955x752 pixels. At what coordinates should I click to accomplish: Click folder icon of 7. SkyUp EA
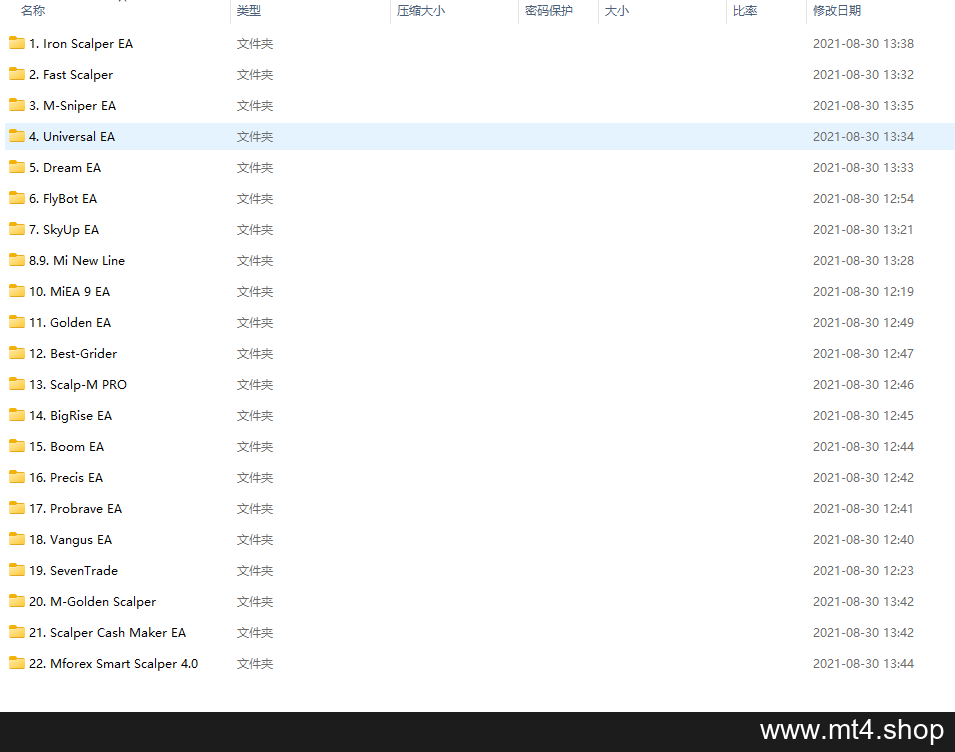(17, 229)
